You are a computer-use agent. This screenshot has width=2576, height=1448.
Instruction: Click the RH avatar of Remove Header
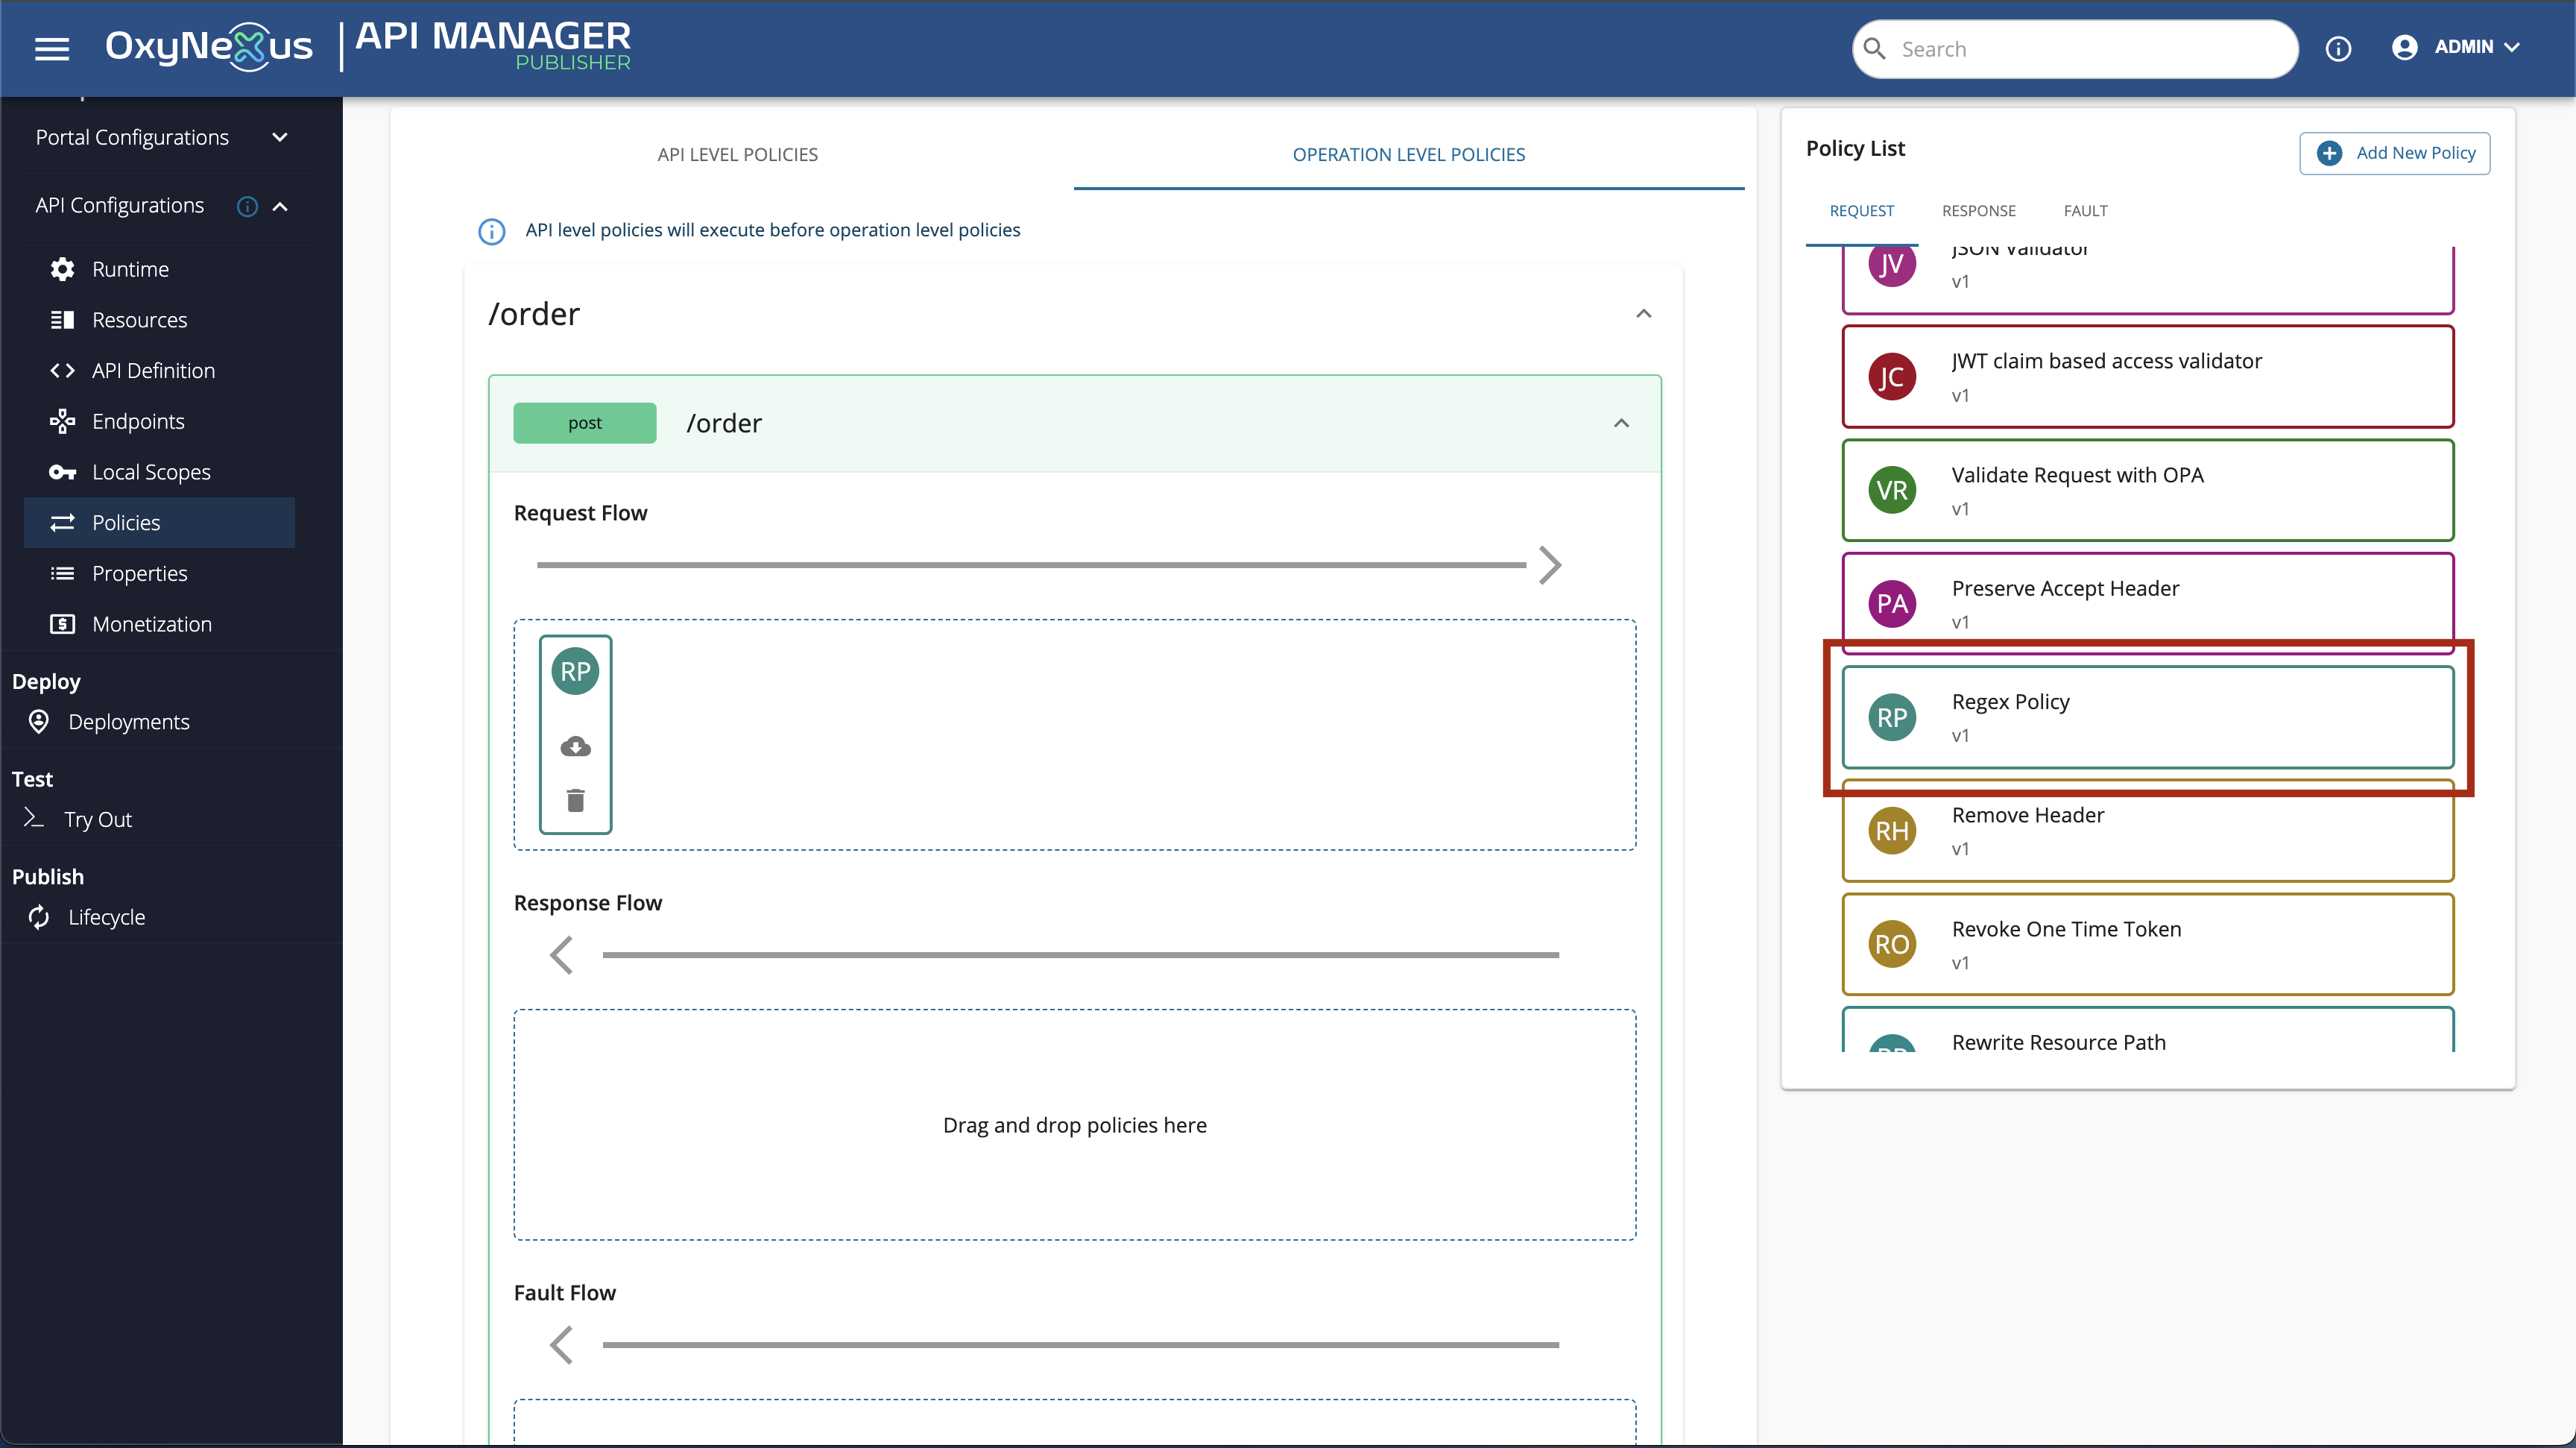[1892, 831]
